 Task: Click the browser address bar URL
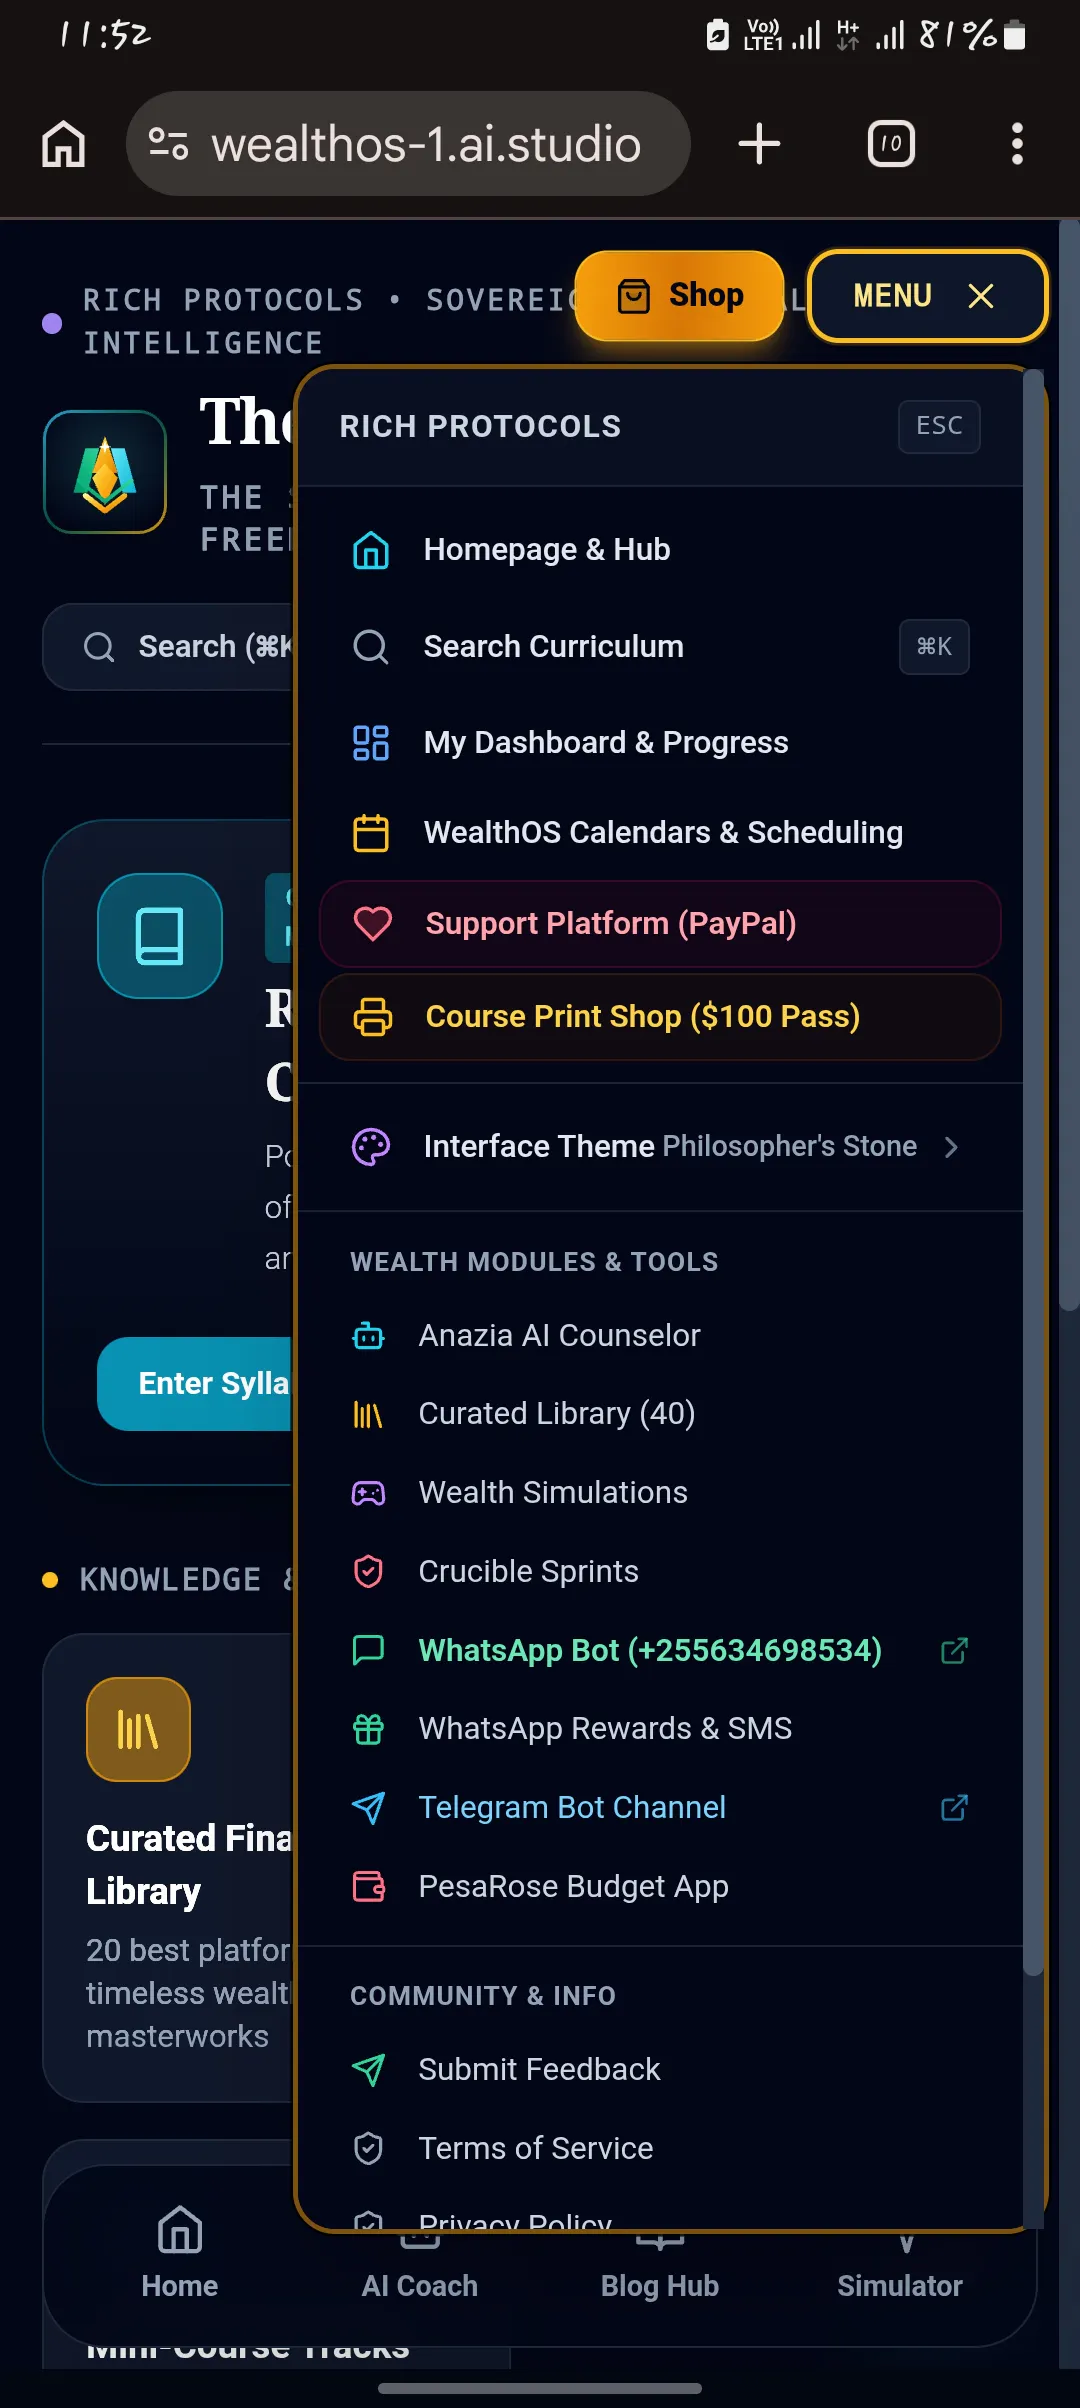[x=426, y=144]
